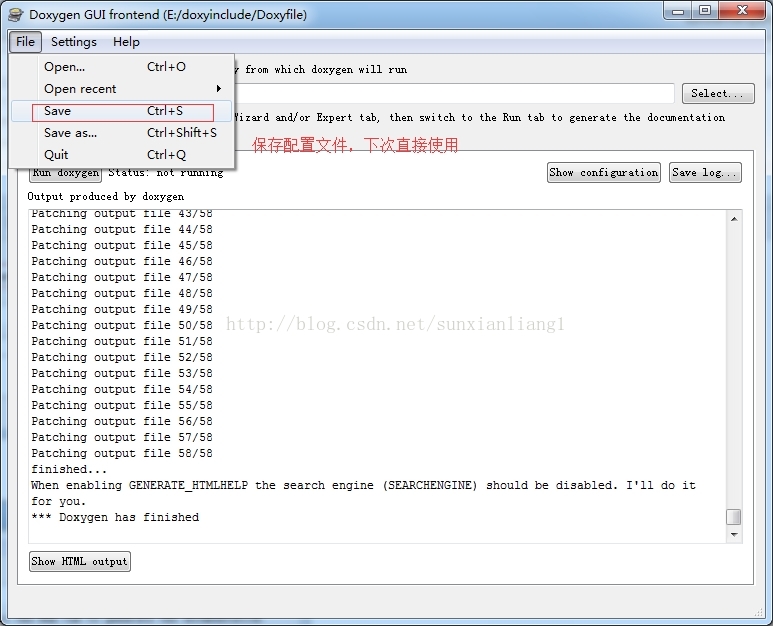The image size is (773, 626).
Task: Click the 'Status: not running' label
Action: 166,173
